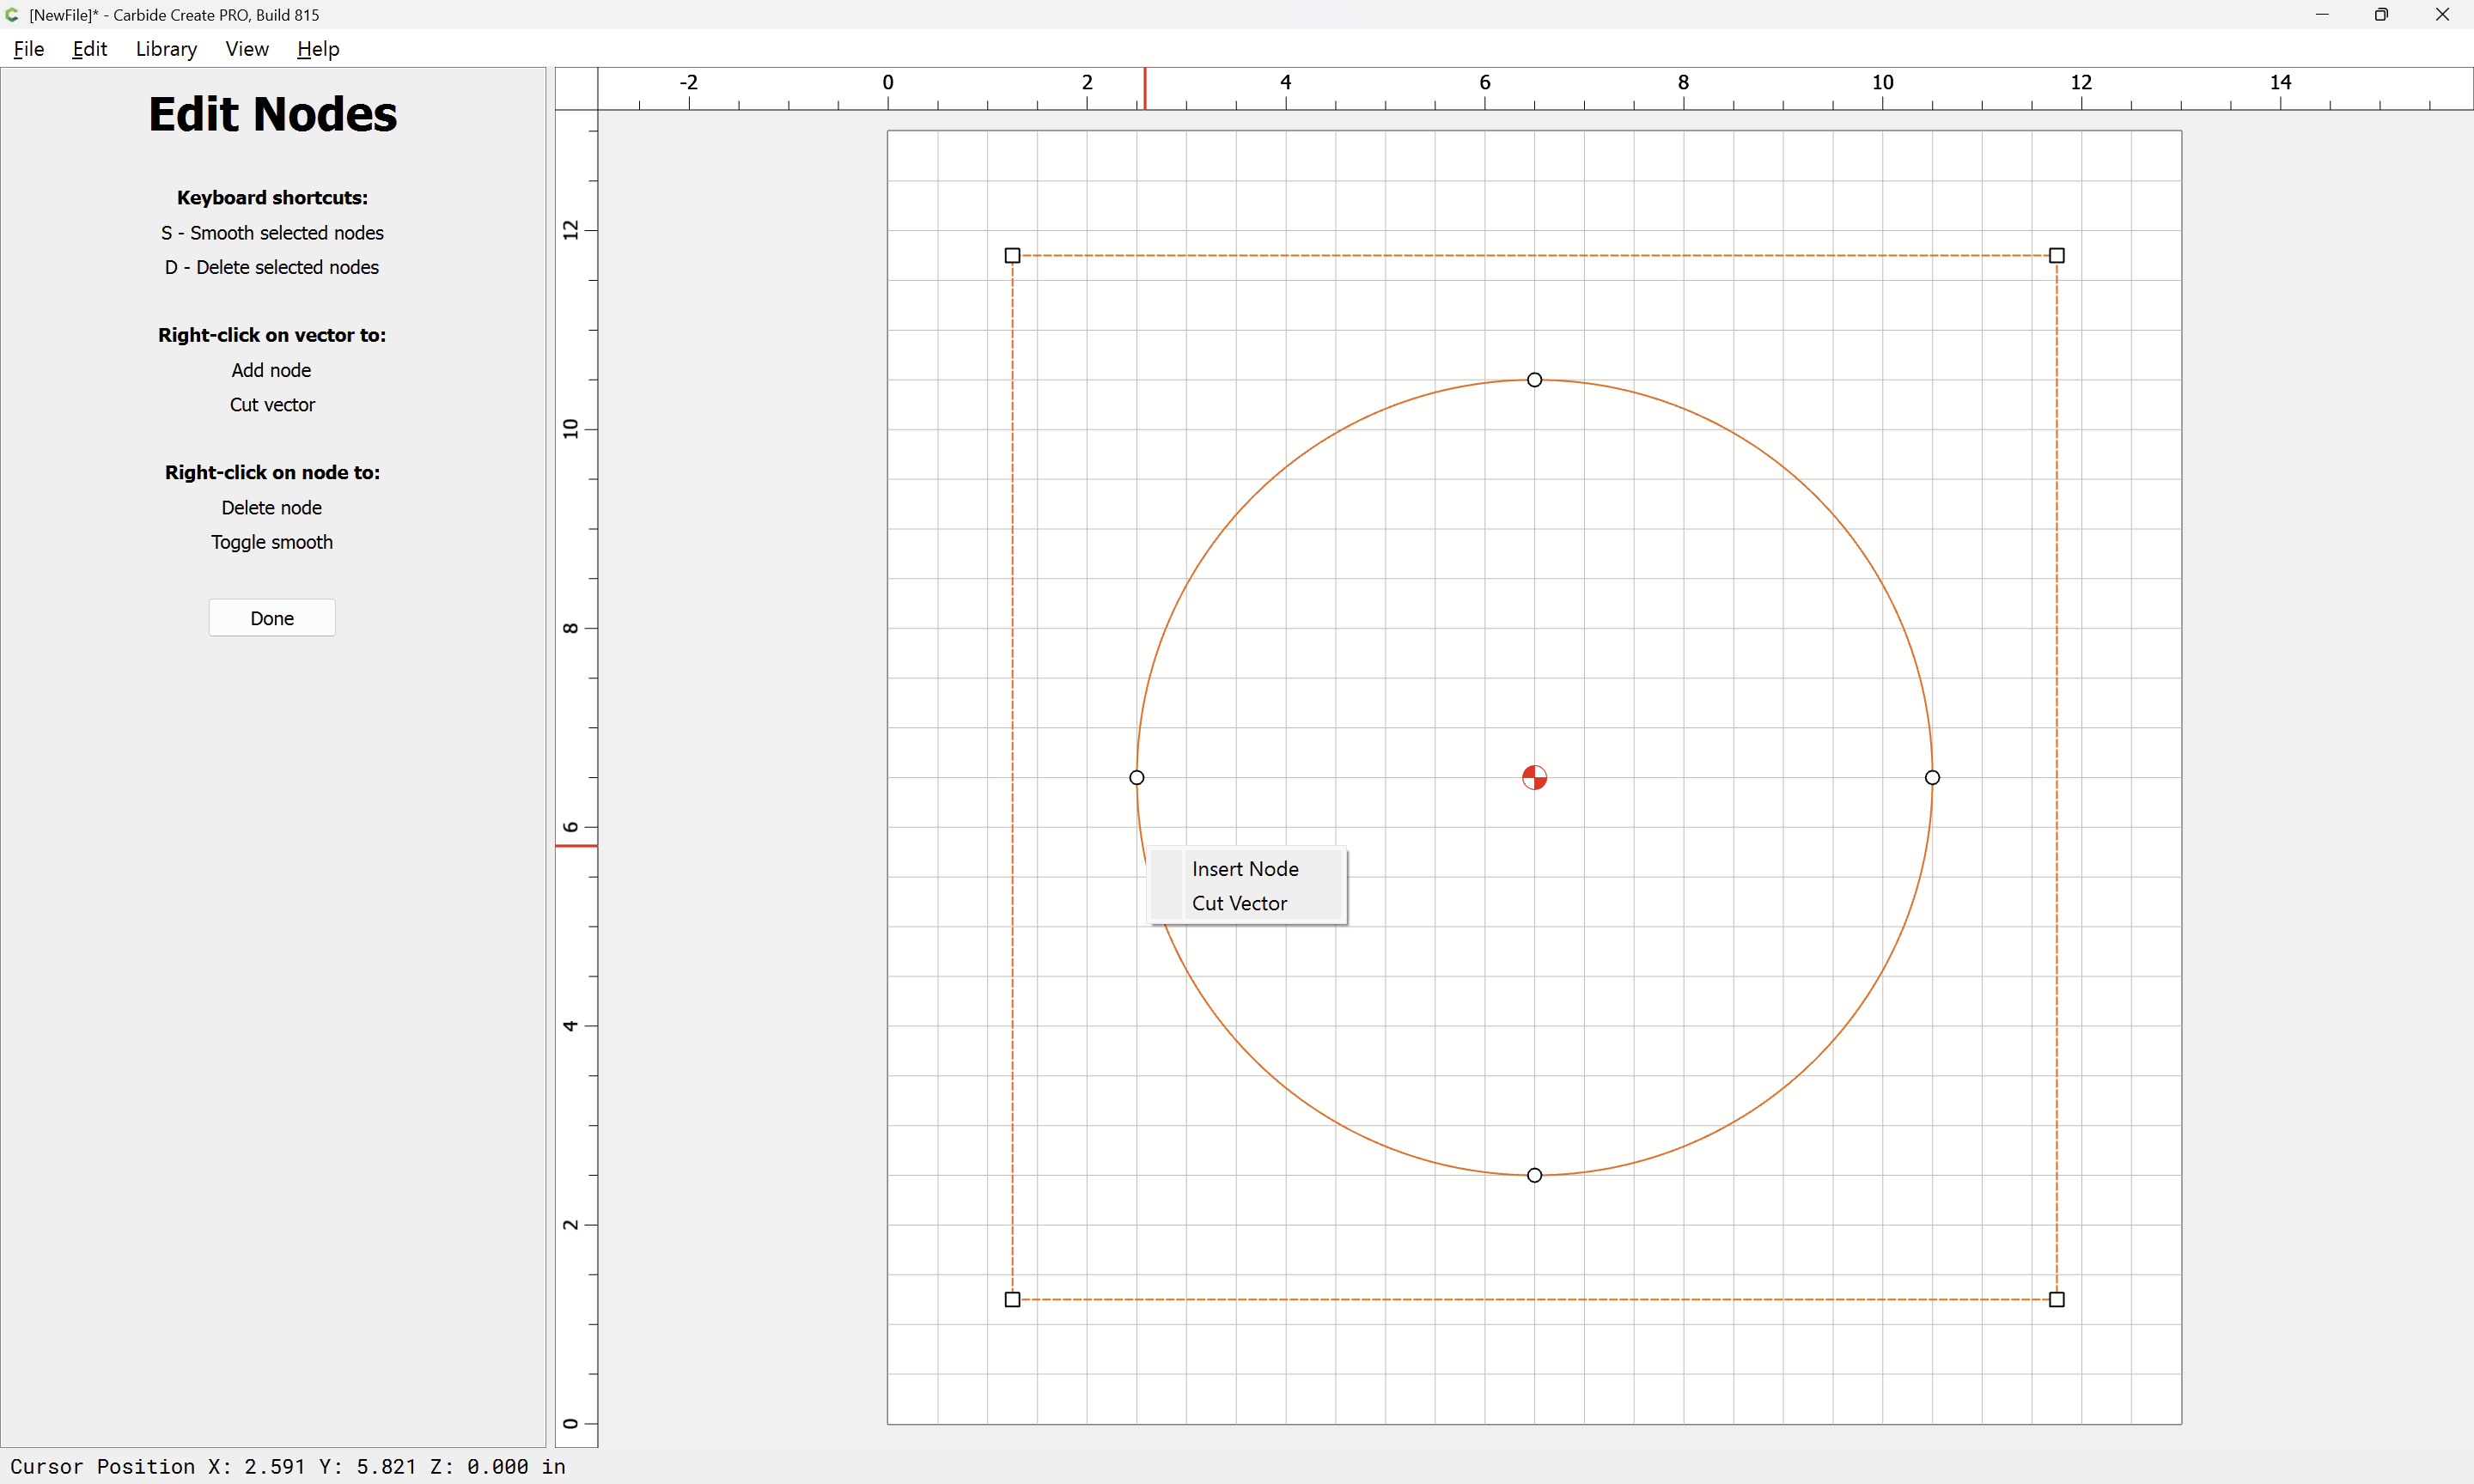2474x1484 pixels.
Task: Open the File menu
Action: click(29, 49)
